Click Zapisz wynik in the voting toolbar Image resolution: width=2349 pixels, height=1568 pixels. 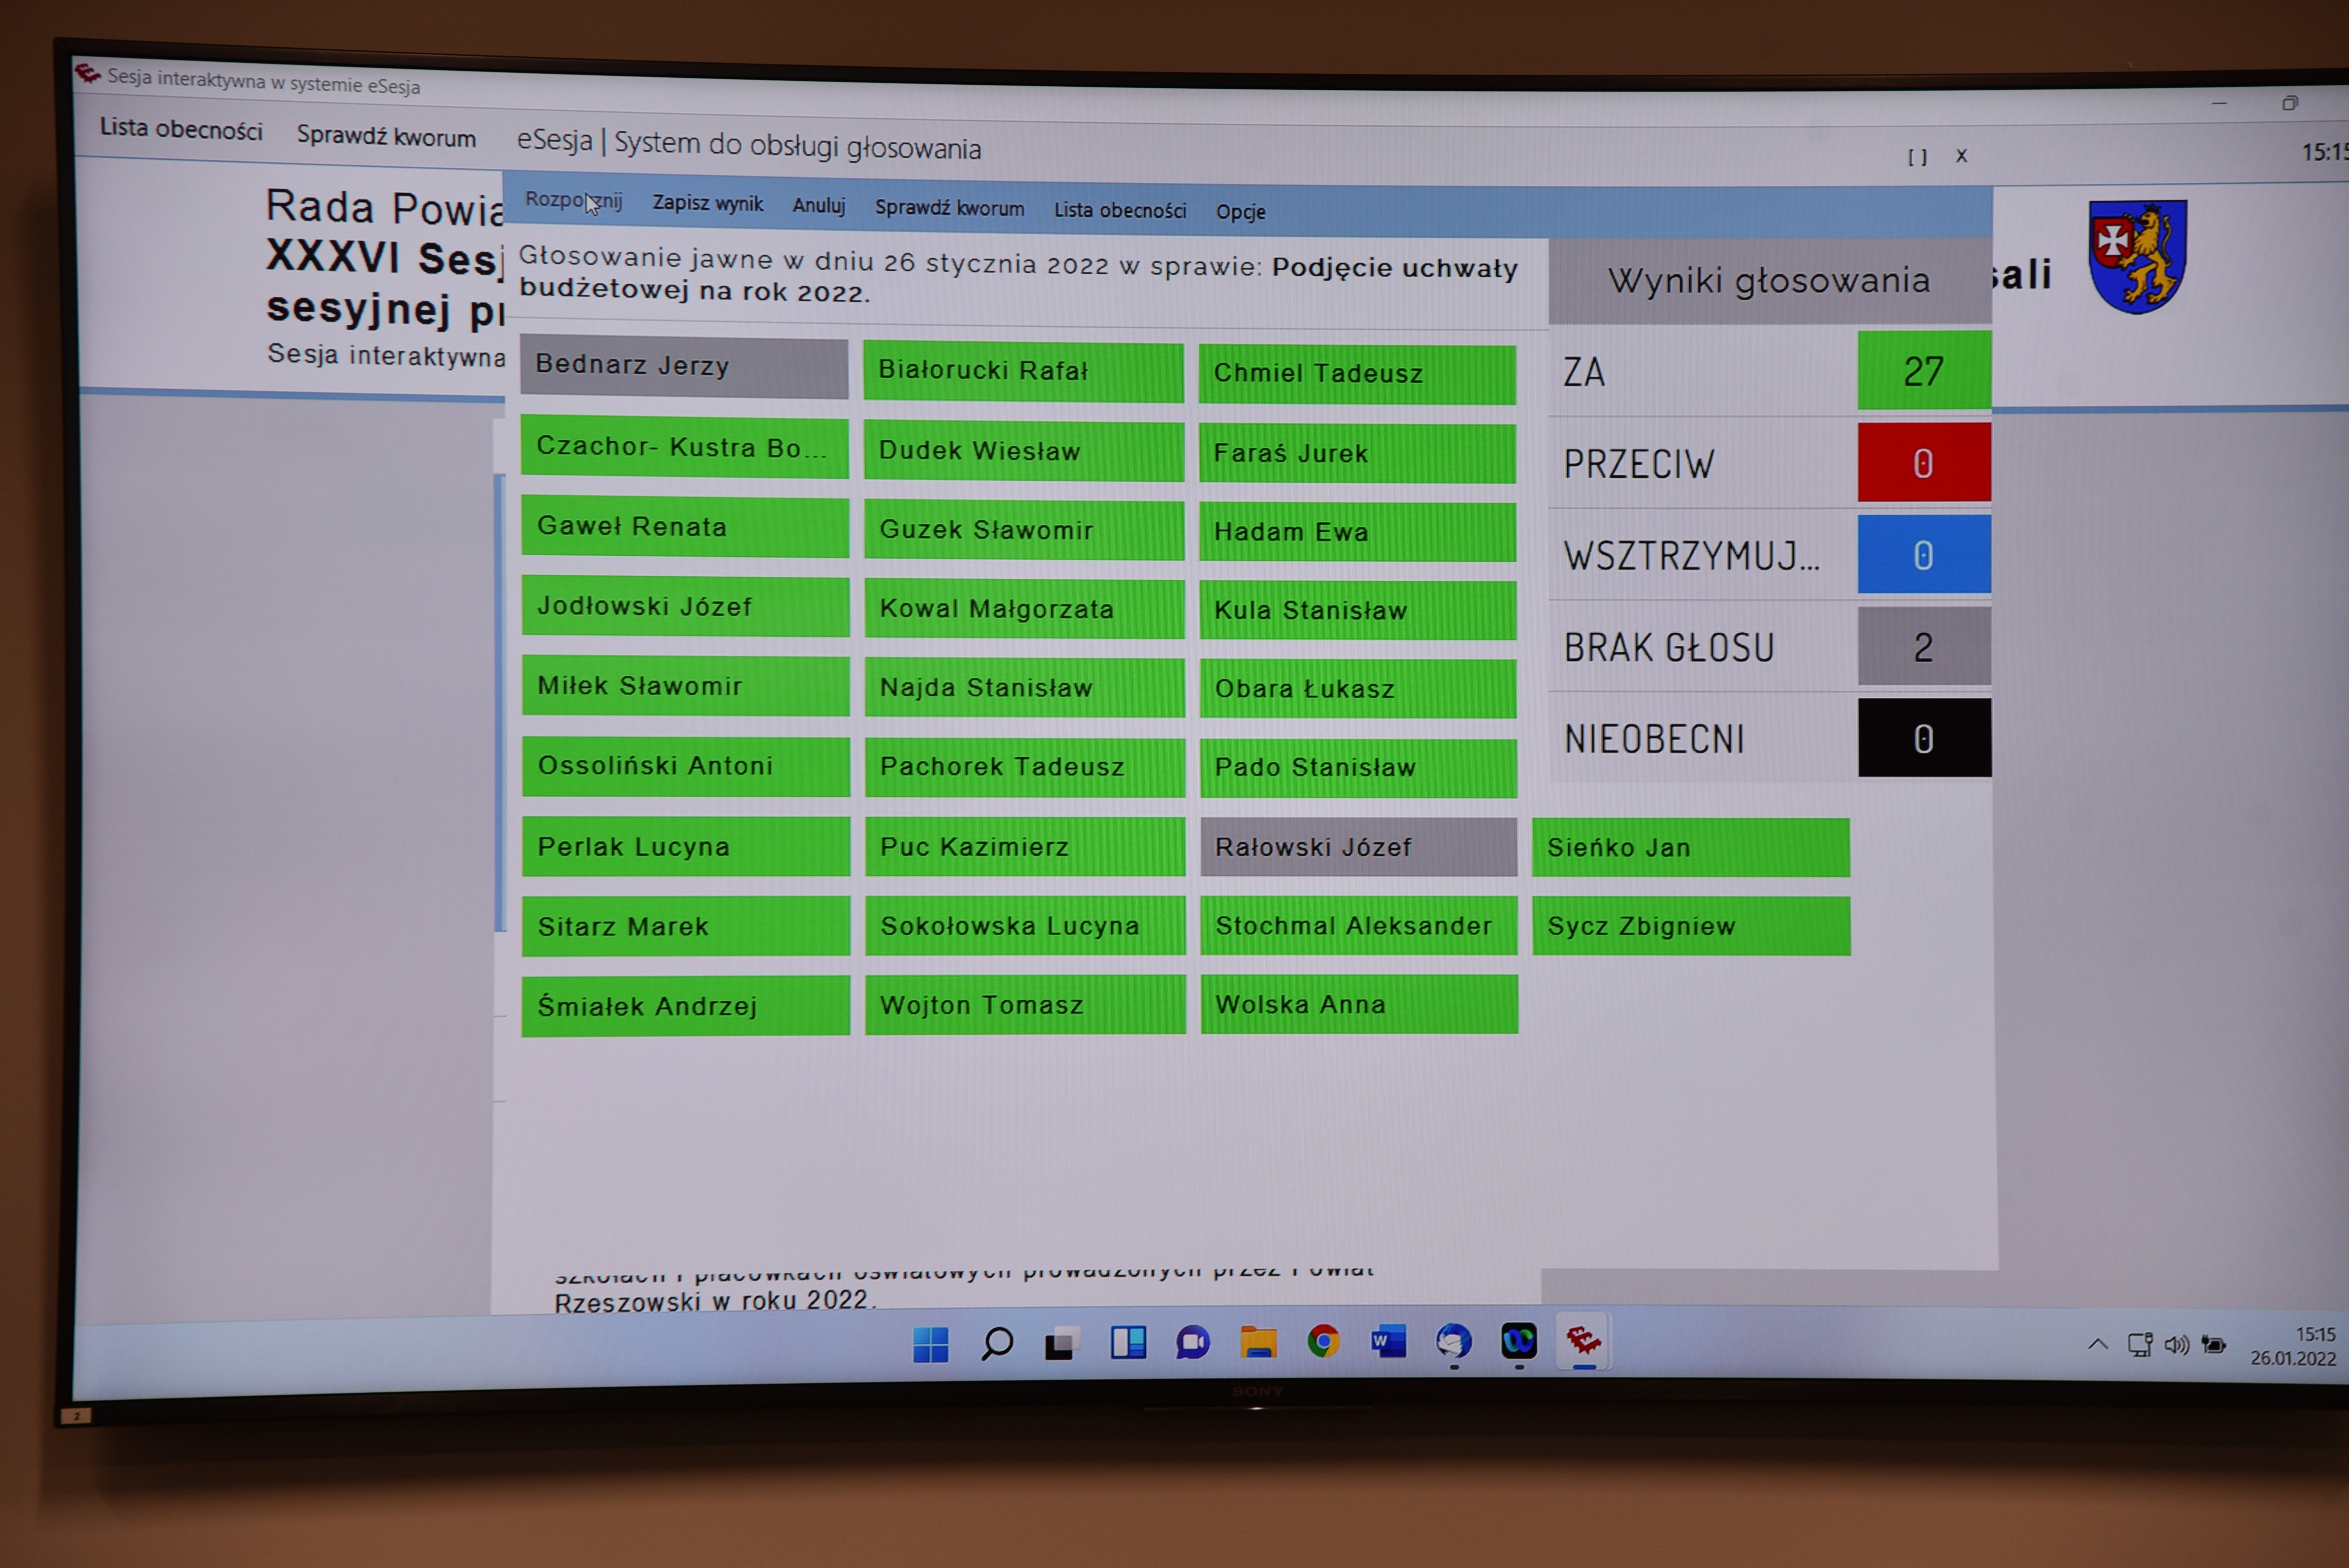click(707, 203)
